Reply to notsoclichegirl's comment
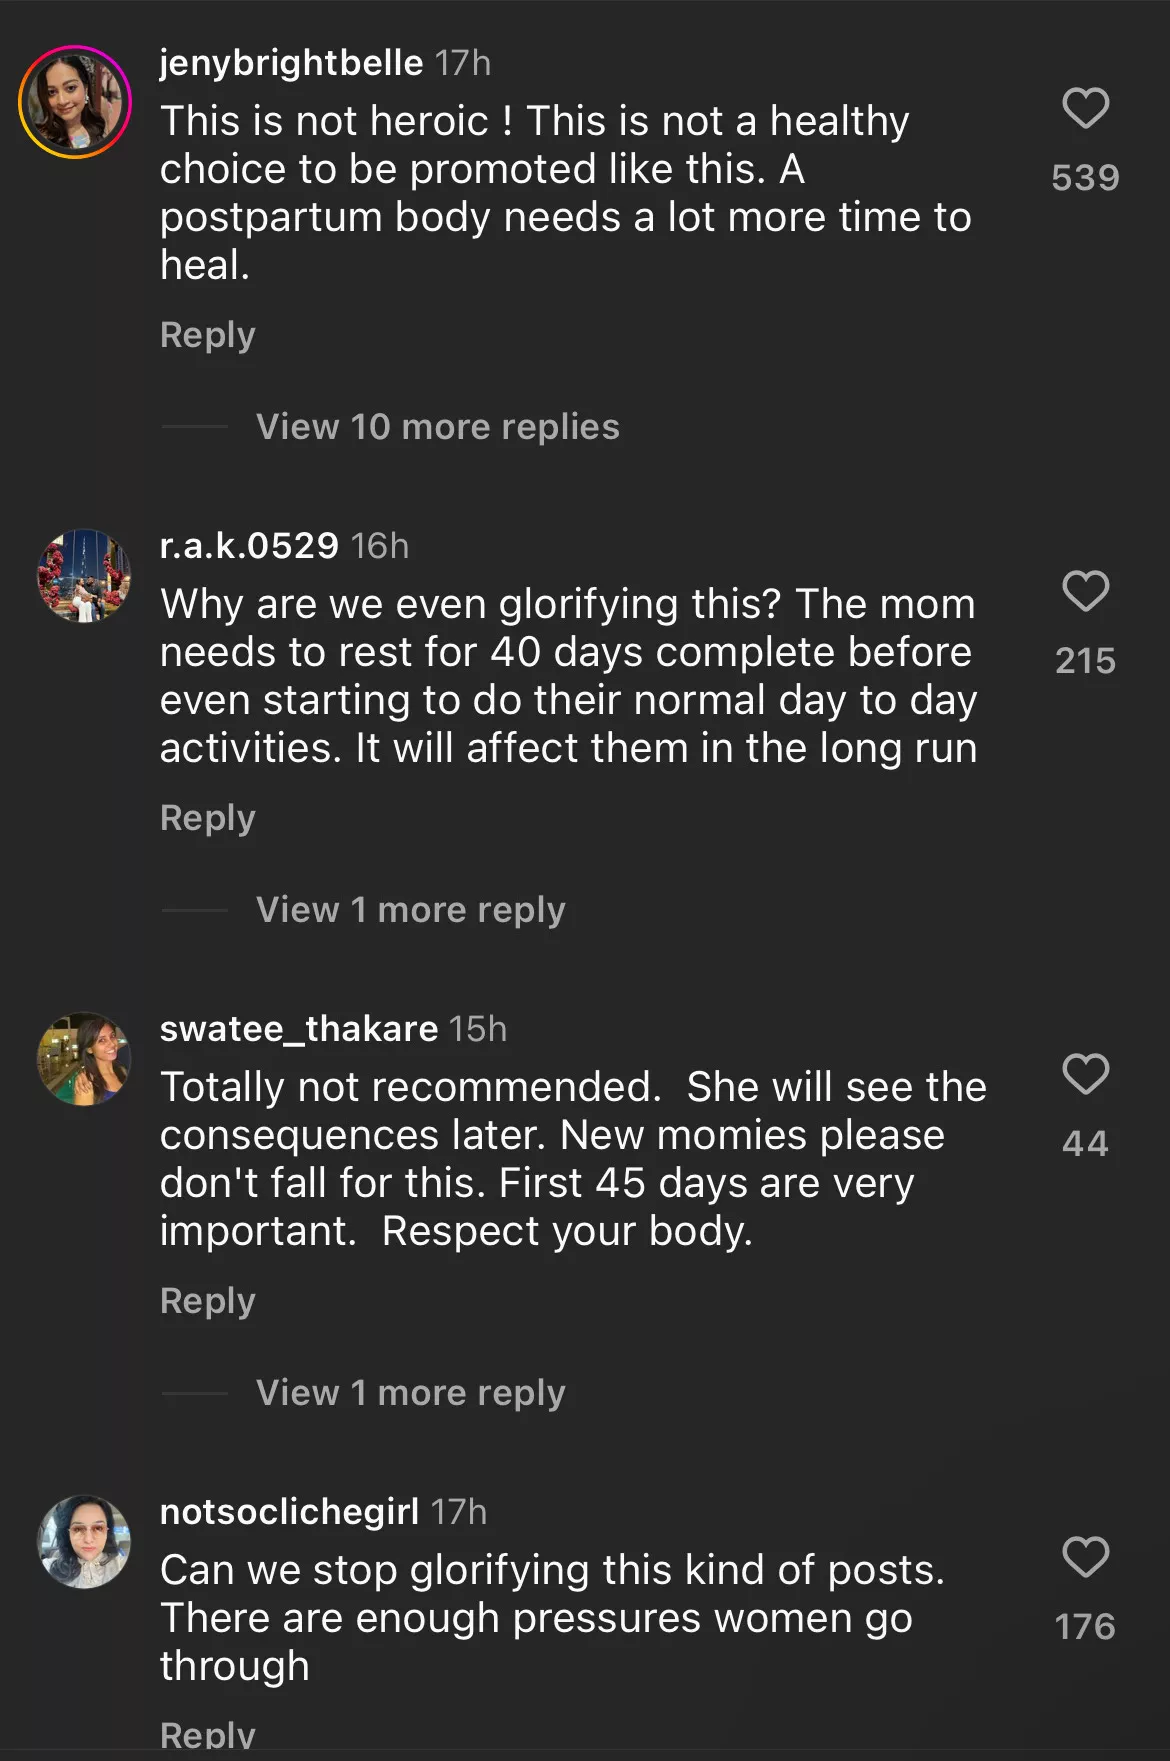This screenshot has height=1761, width=1170. [x=208, y=1736]
